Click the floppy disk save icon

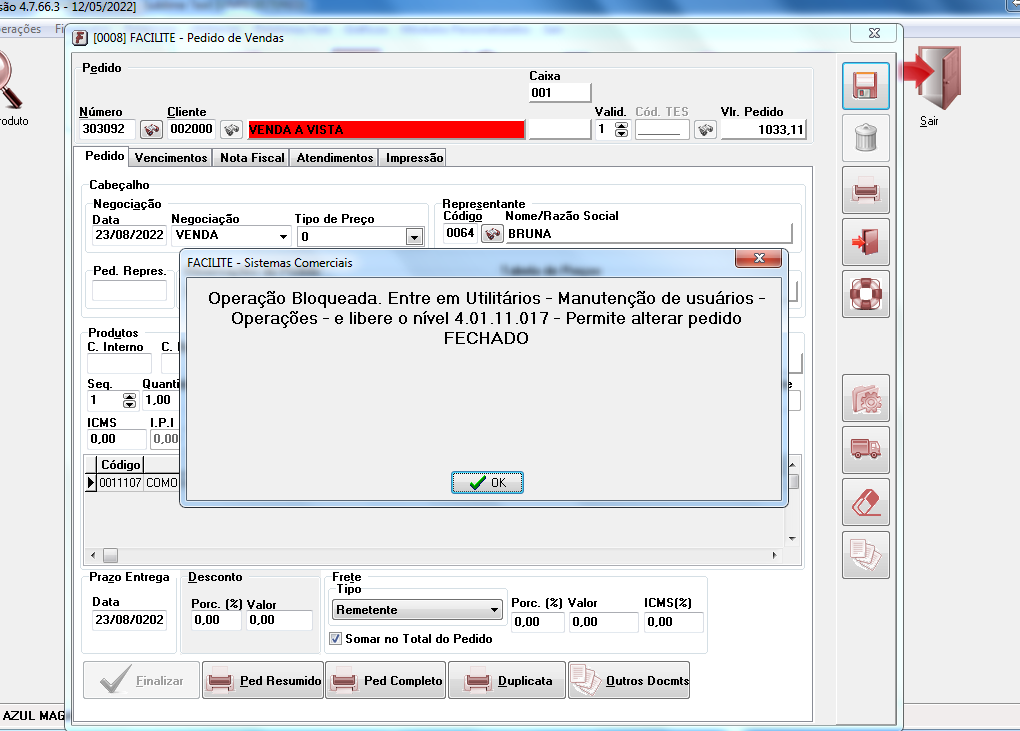(x=865, y=86)
